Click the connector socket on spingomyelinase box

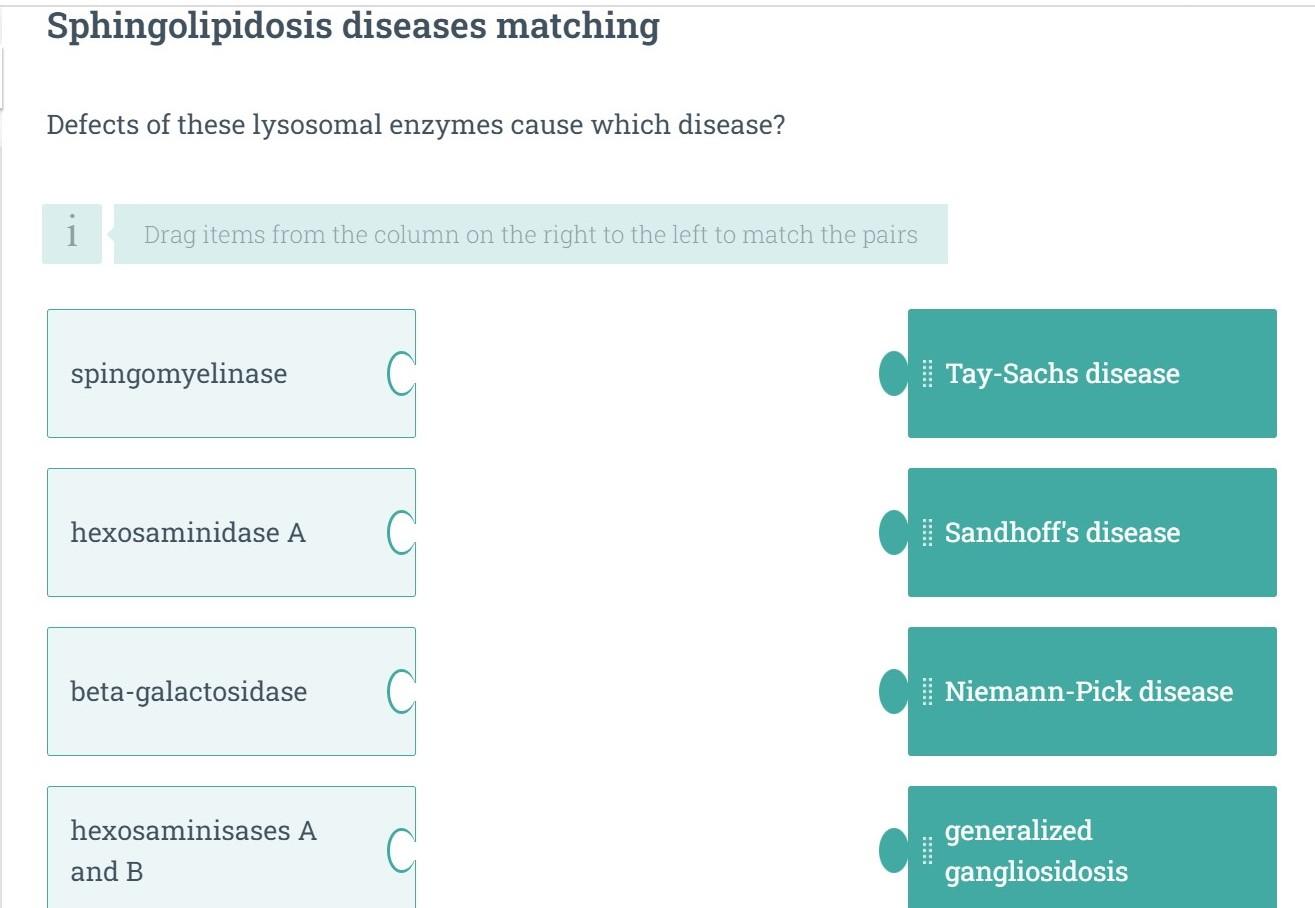click(399, 374)
